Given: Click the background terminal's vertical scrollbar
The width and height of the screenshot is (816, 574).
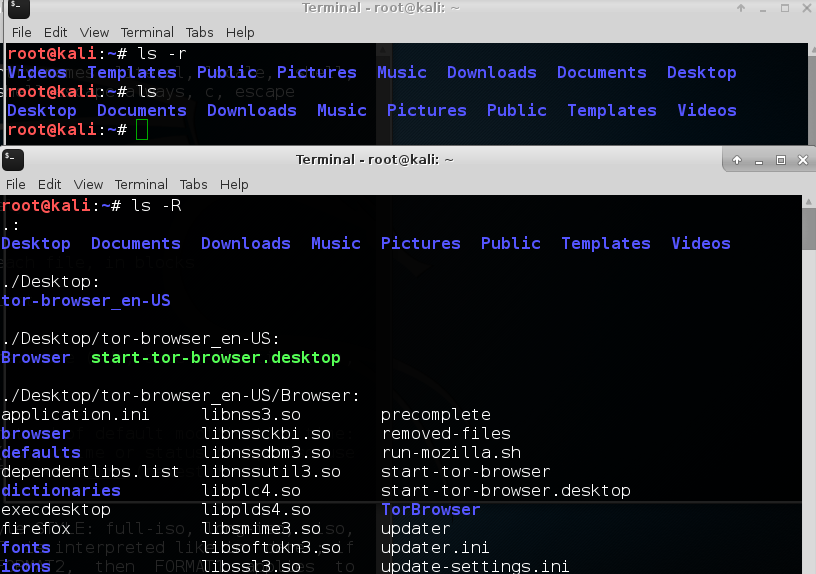Looking at the screenshot, I should [x=812, y=94].
